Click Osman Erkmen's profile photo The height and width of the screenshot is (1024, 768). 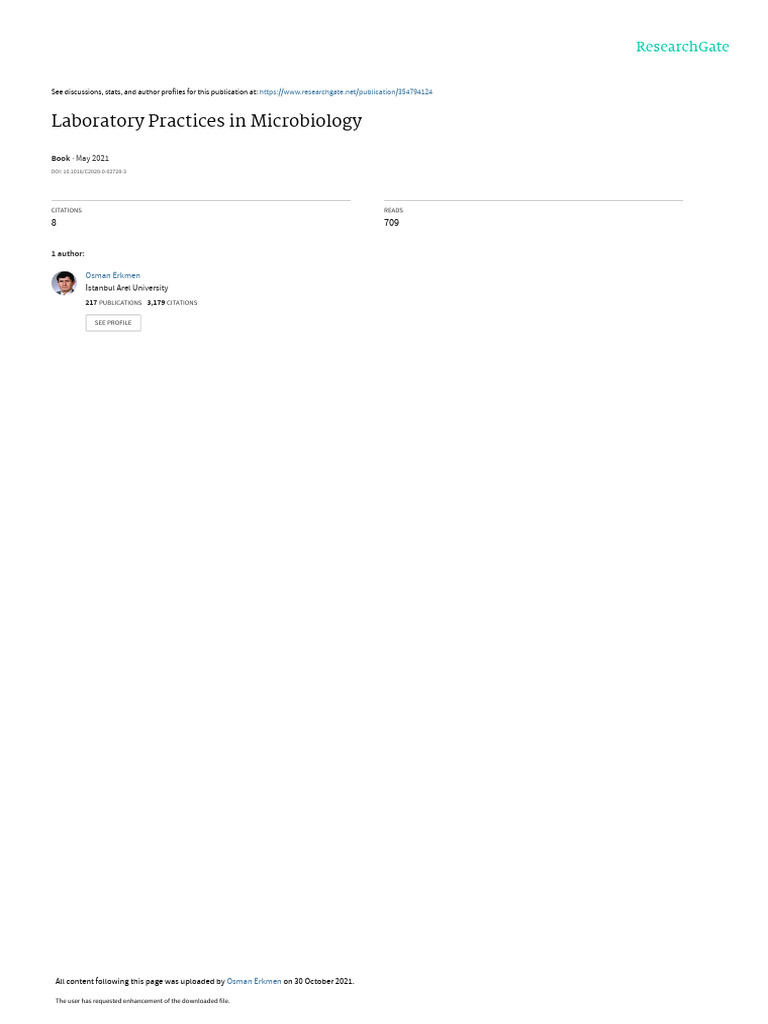coord(64,283)
